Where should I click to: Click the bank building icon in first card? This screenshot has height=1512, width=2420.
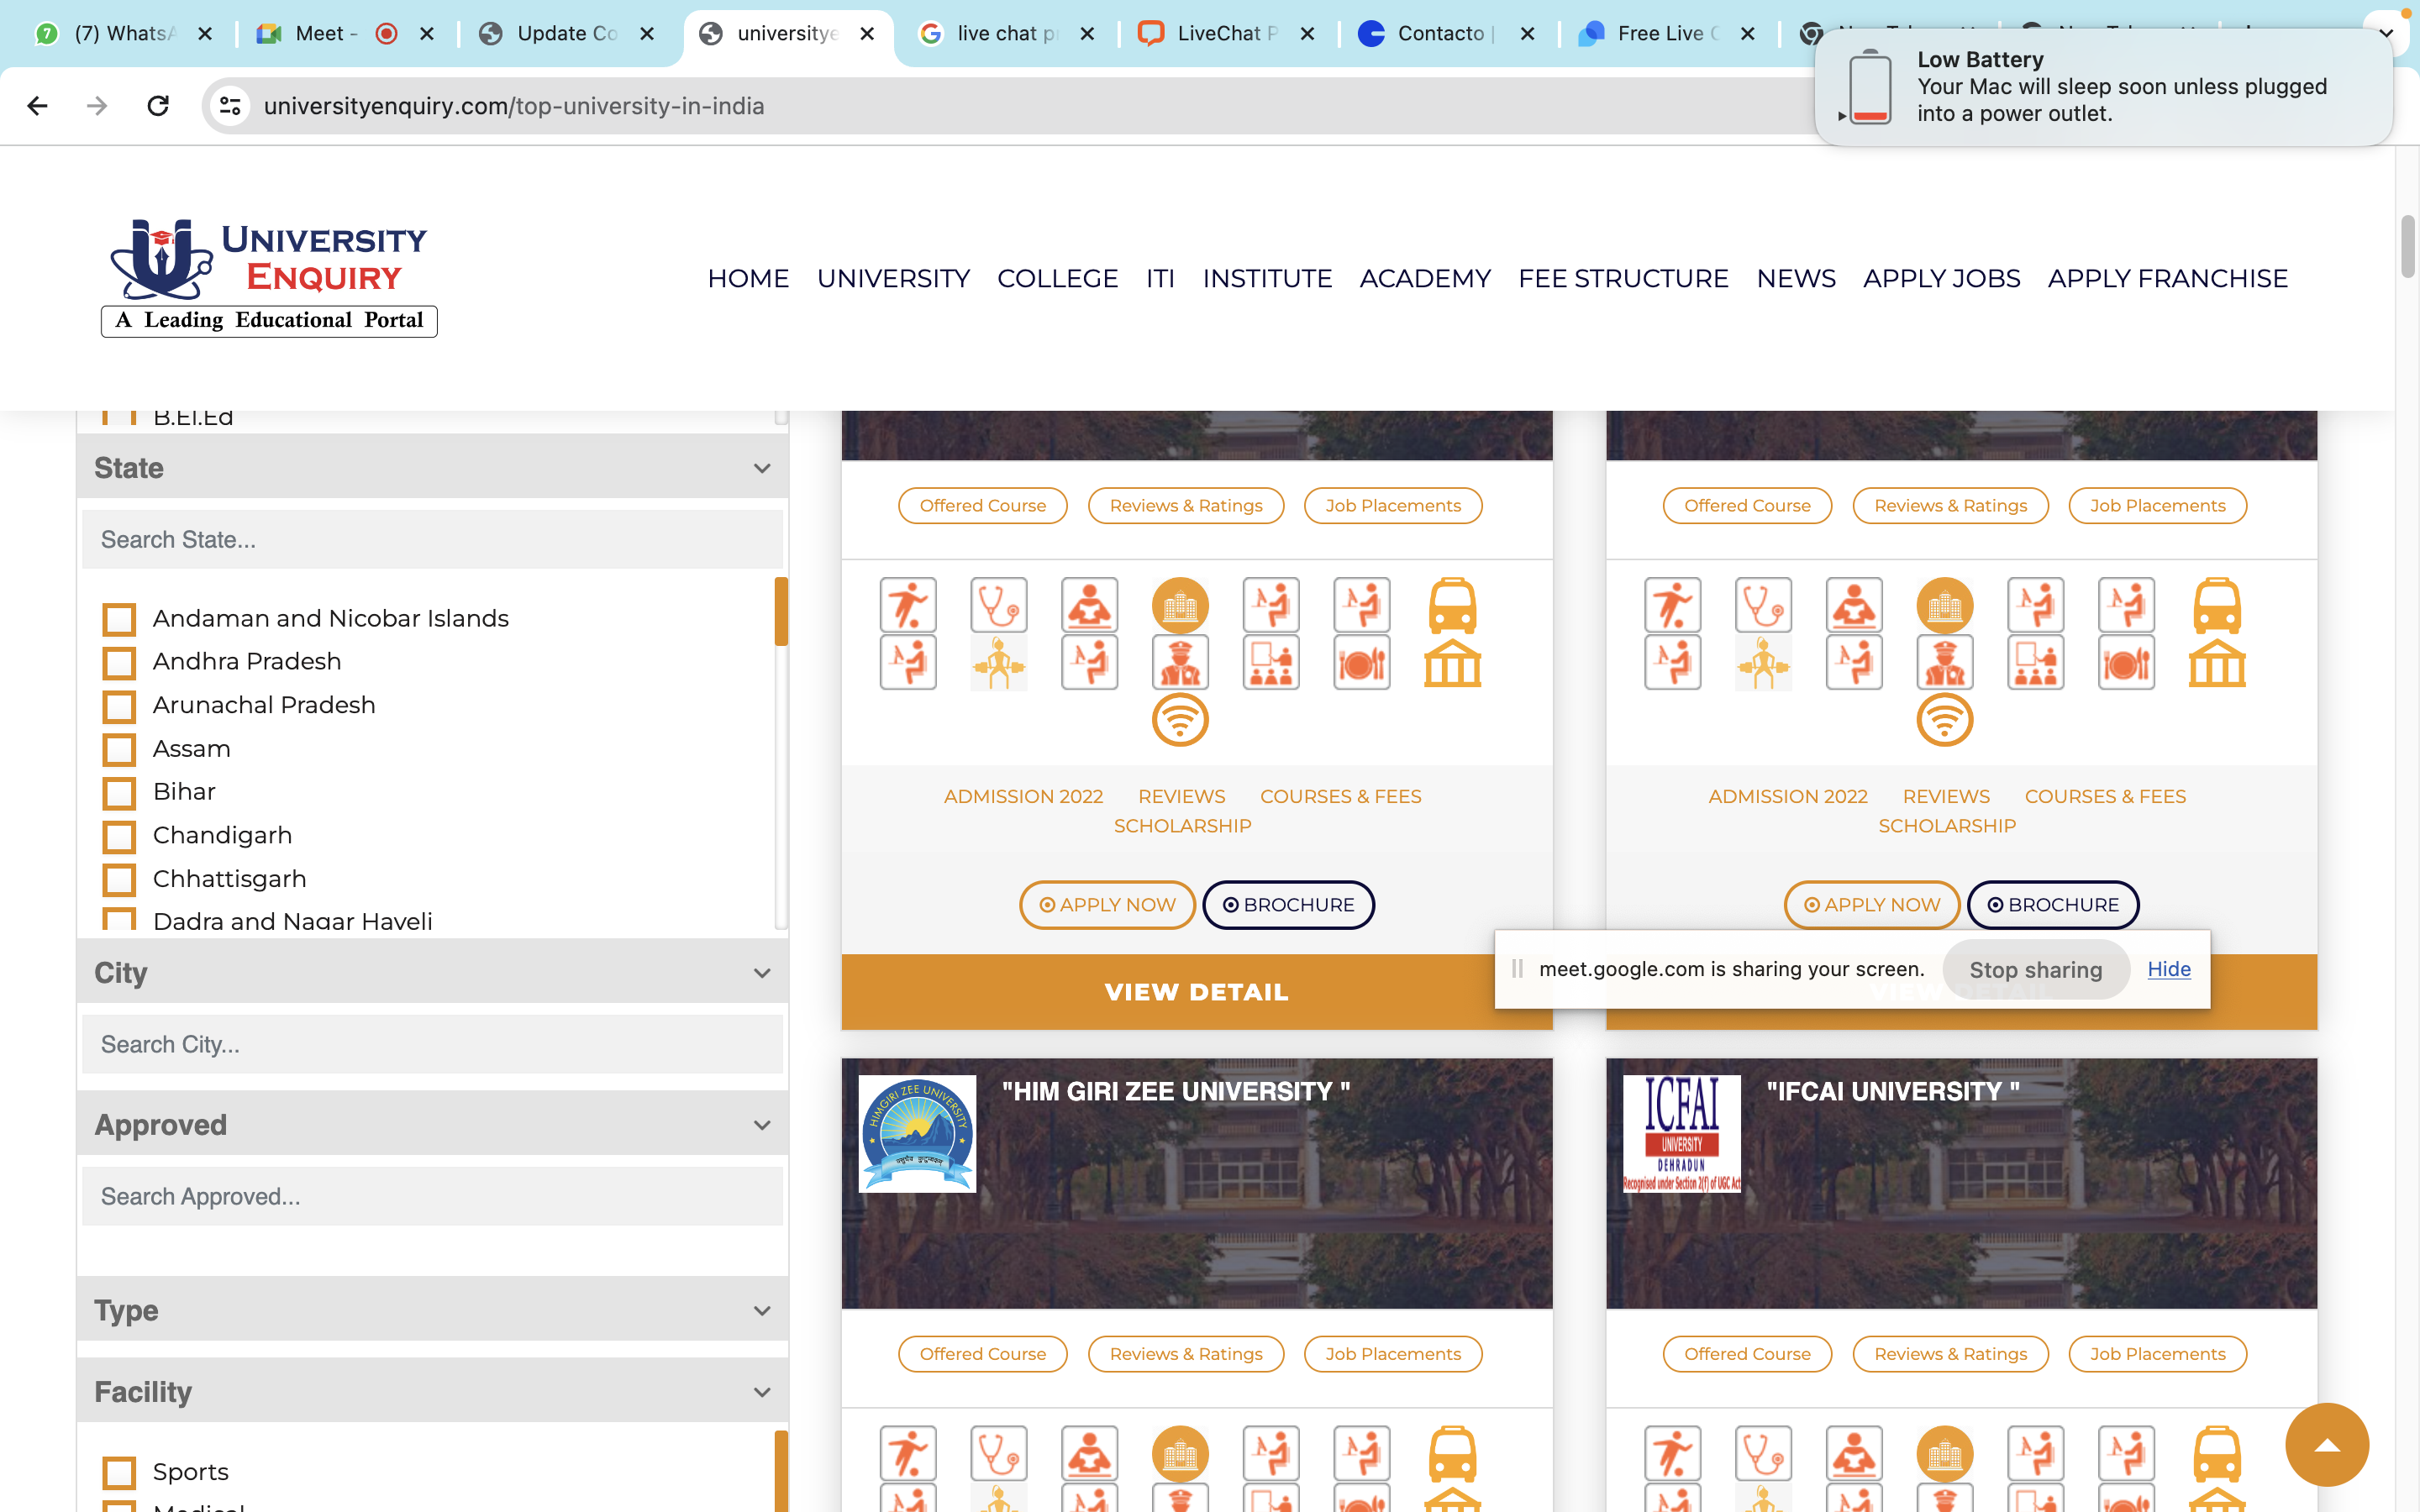(1452, 662)
